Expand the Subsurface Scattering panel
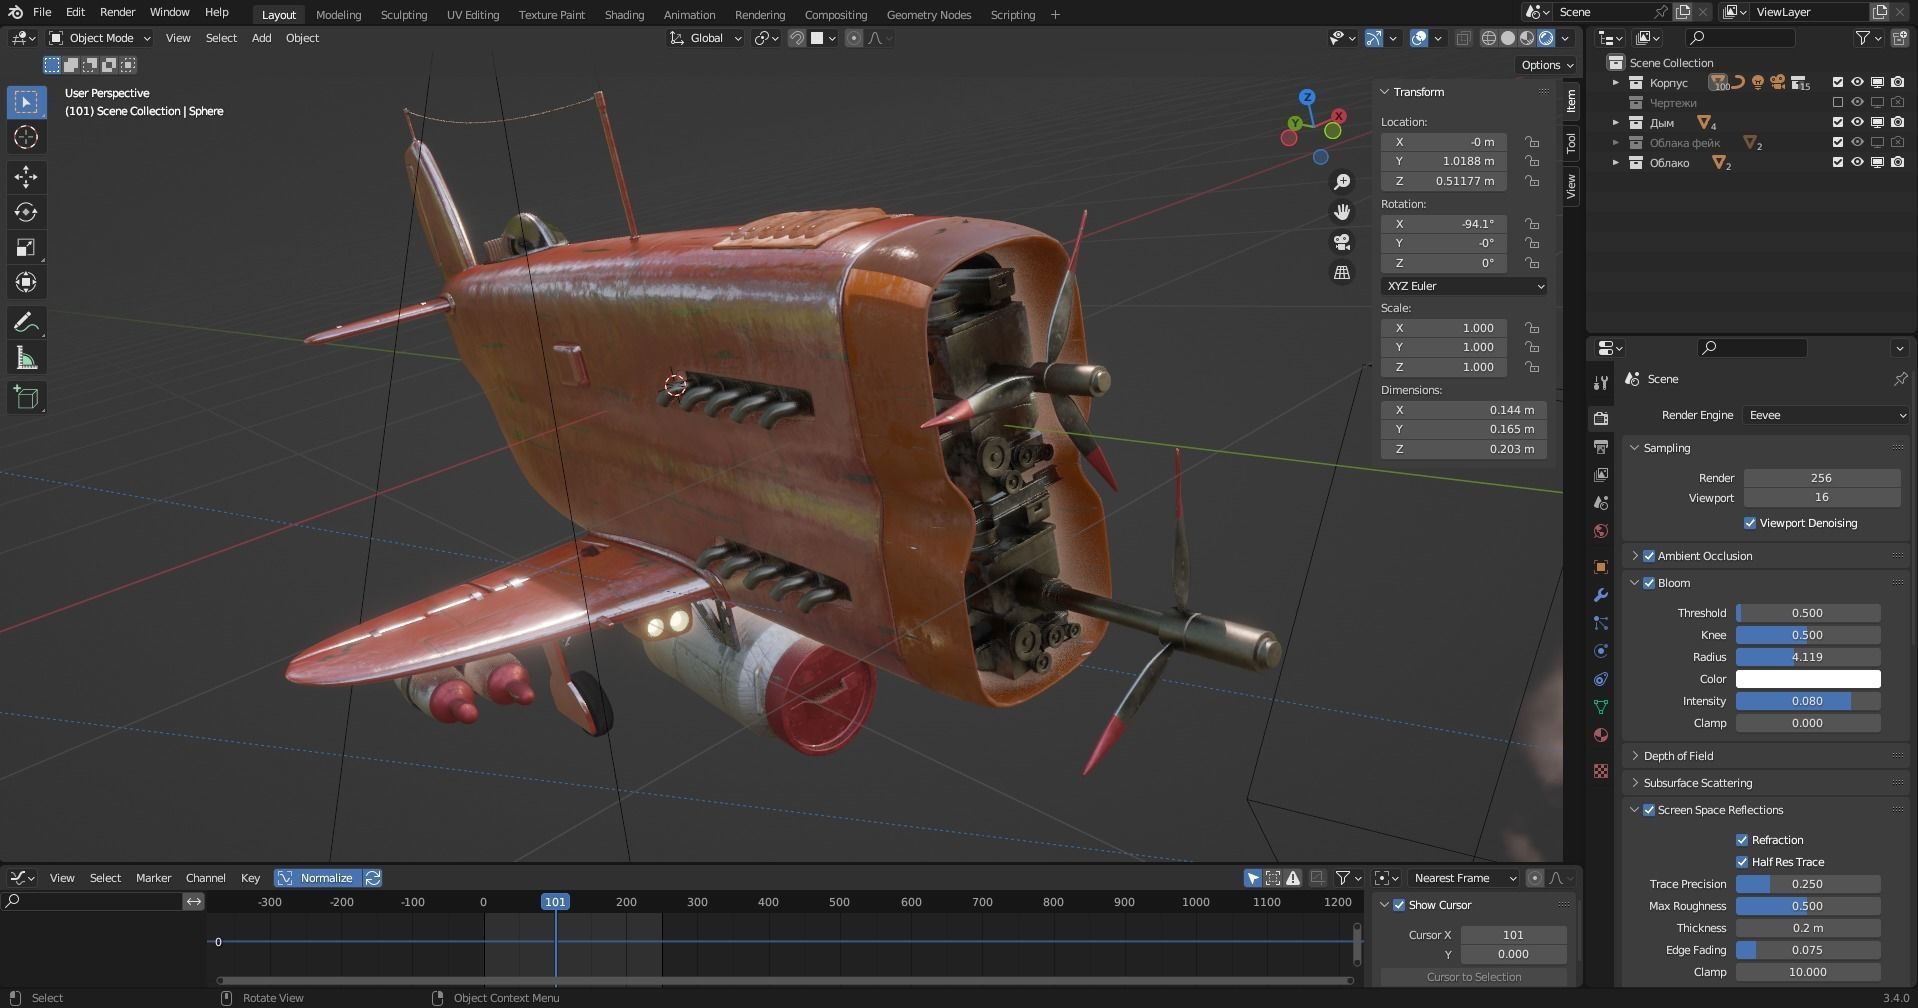Viewport: 1918px width, 1008px height. (x=1697, y=783)
